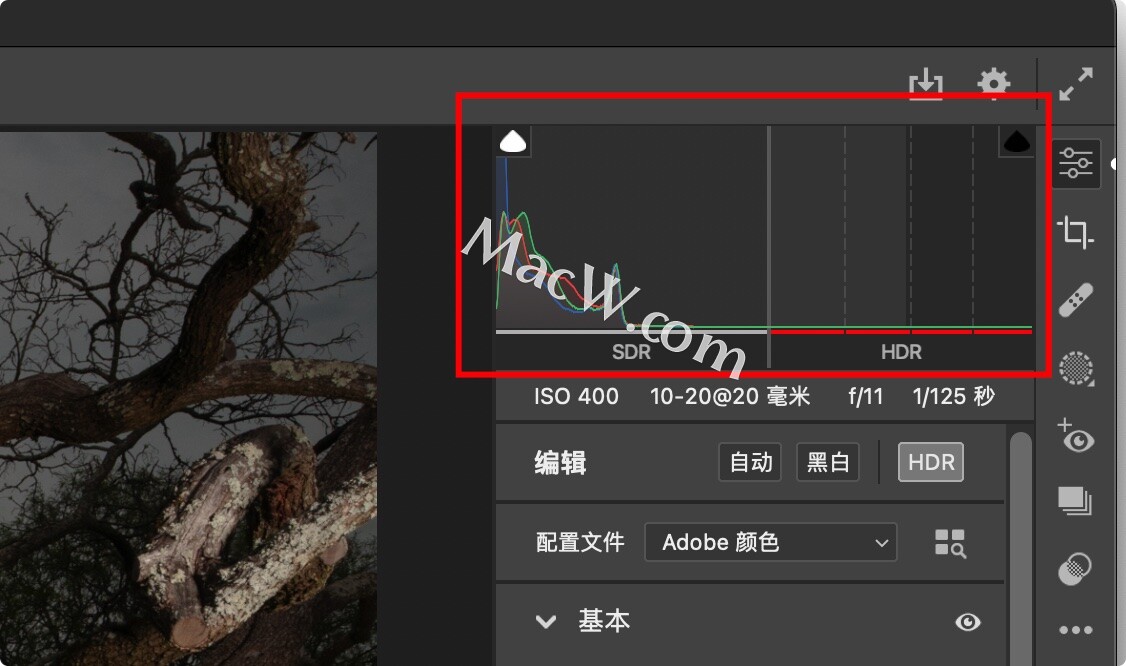Open the Presets overlapping circles icon
Screen dimensions: 1126x666
1075,569
